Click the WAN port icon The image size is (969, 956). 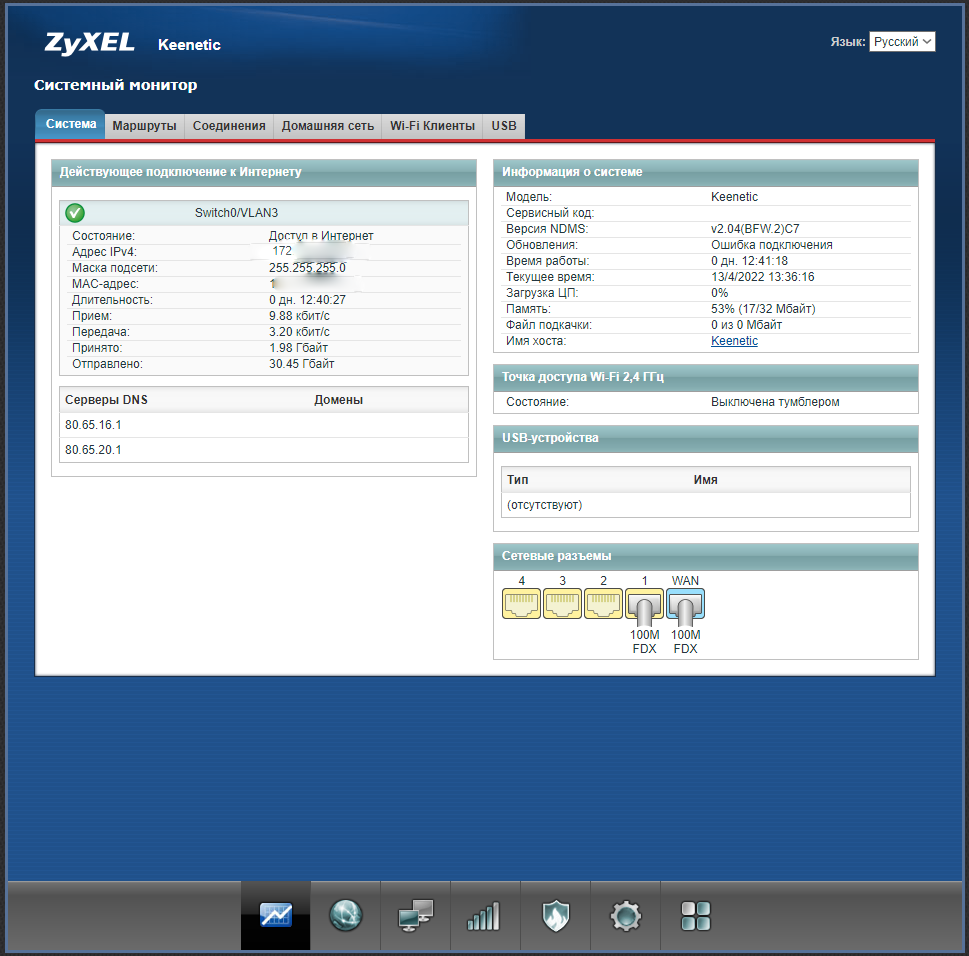click(685, 604)
